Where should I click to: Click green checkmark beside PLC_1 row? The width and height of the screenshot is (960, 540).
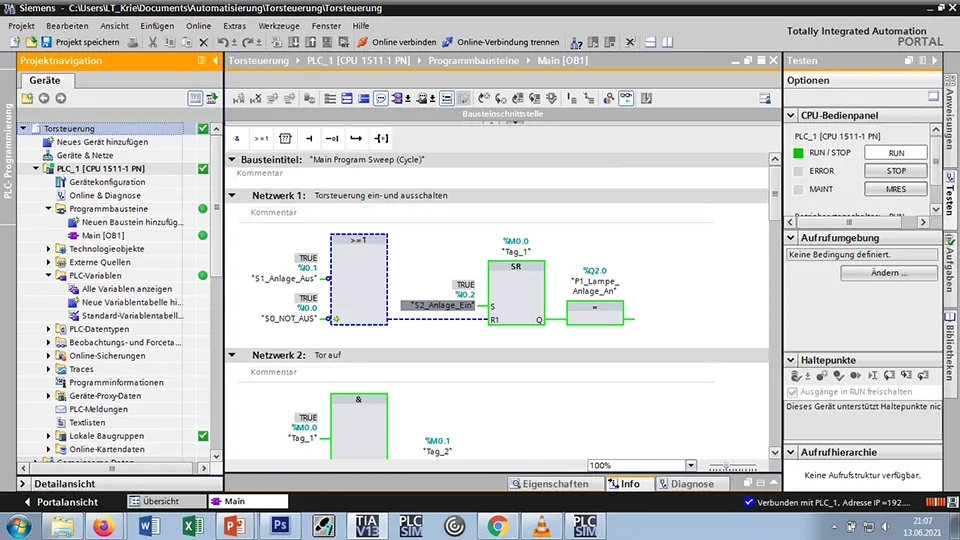[203, 168]
